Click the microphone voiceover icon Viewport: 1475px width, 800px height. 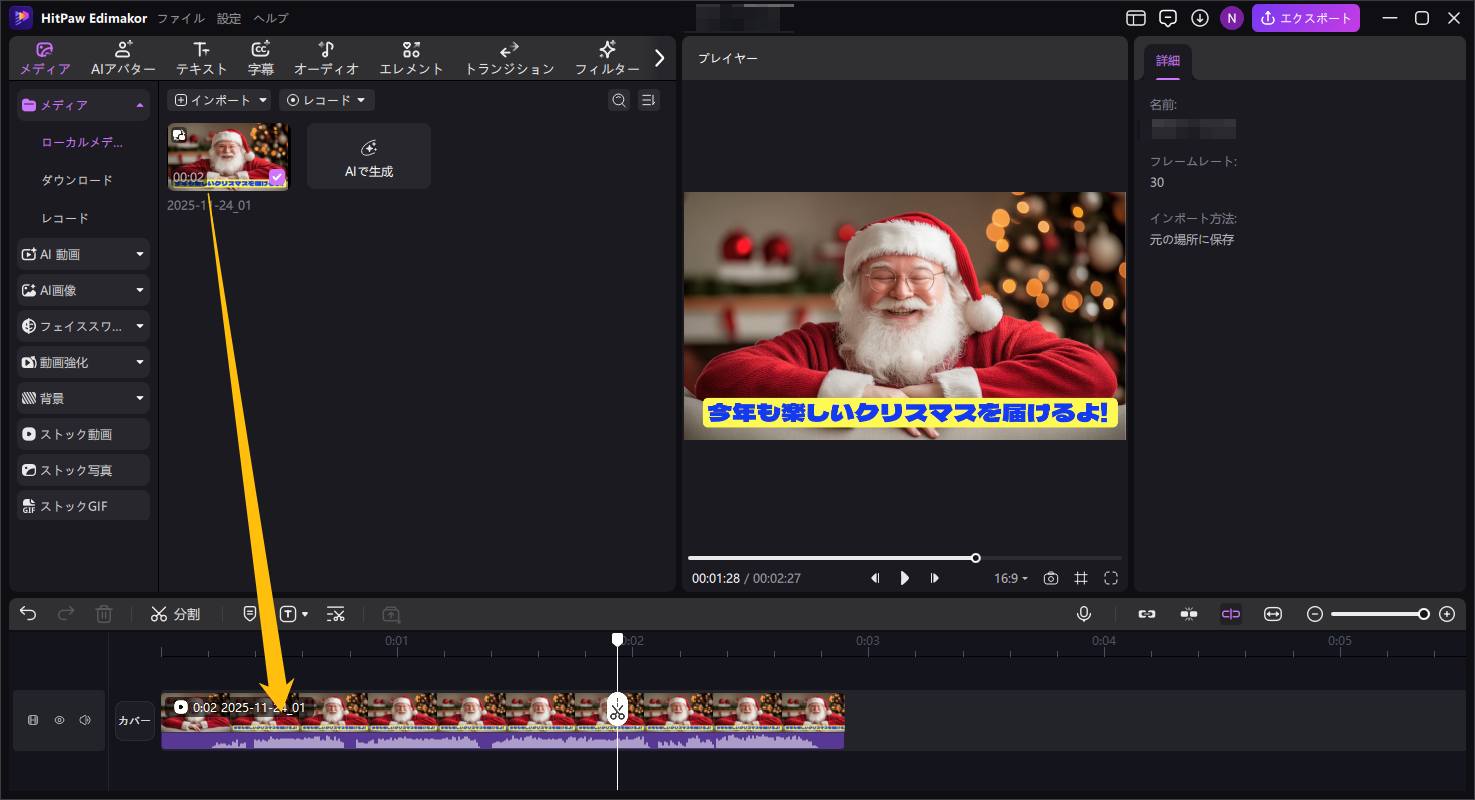click(1083, 614)
